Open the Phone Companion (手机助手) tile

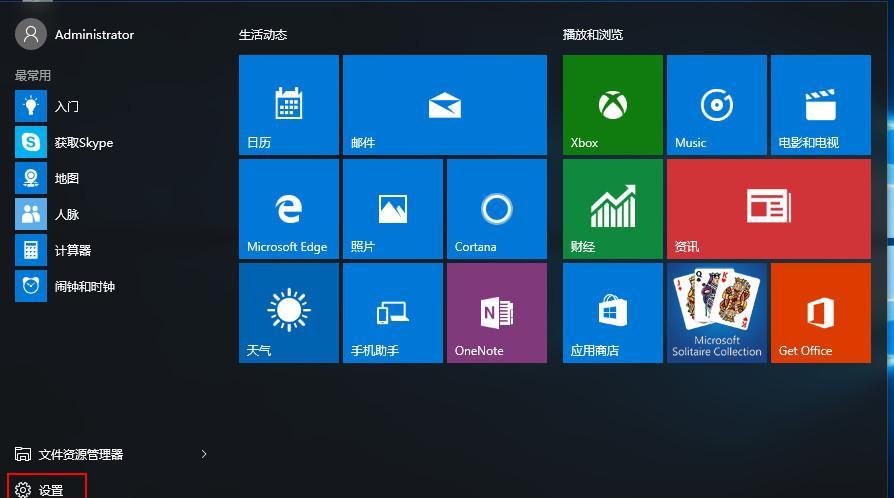393,313
